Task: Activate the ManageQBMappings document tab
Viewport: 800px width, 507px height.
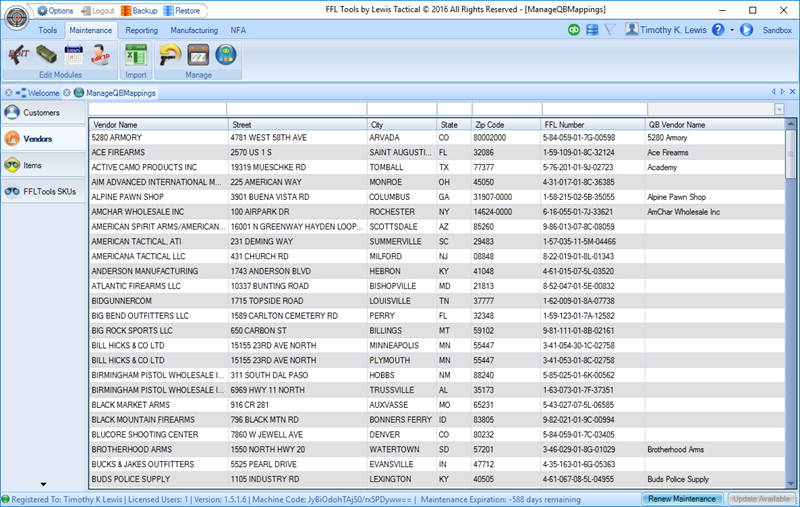Action: click(120, 93)
